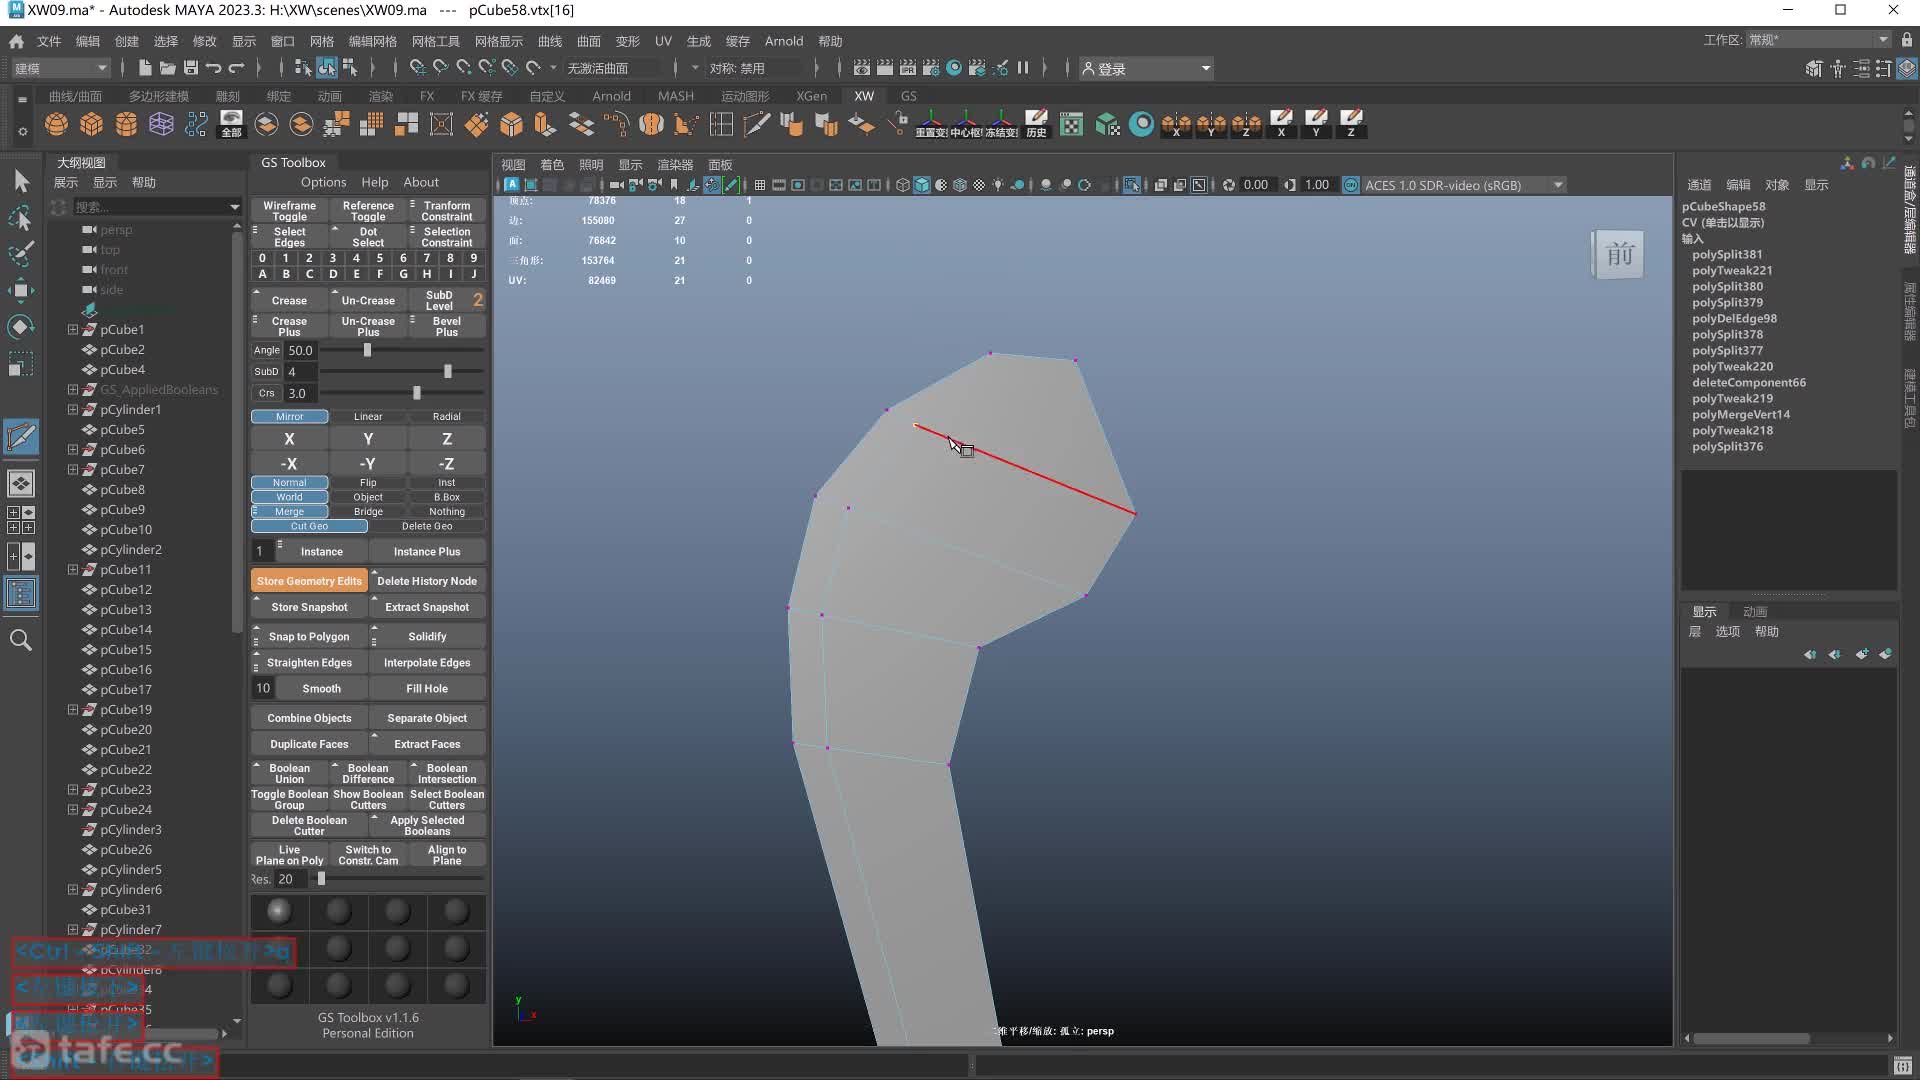Click the 前 view cube face
This screenshot has width=1920, height=1080.
pos(1619,254)
